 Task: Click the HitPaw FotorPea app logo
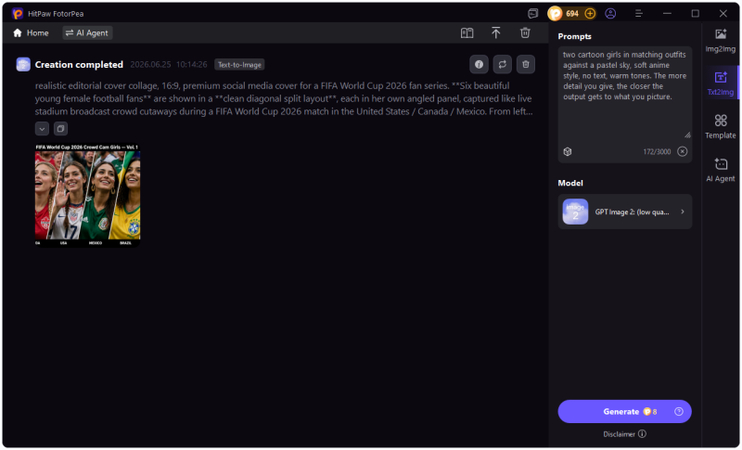point(18,14)
